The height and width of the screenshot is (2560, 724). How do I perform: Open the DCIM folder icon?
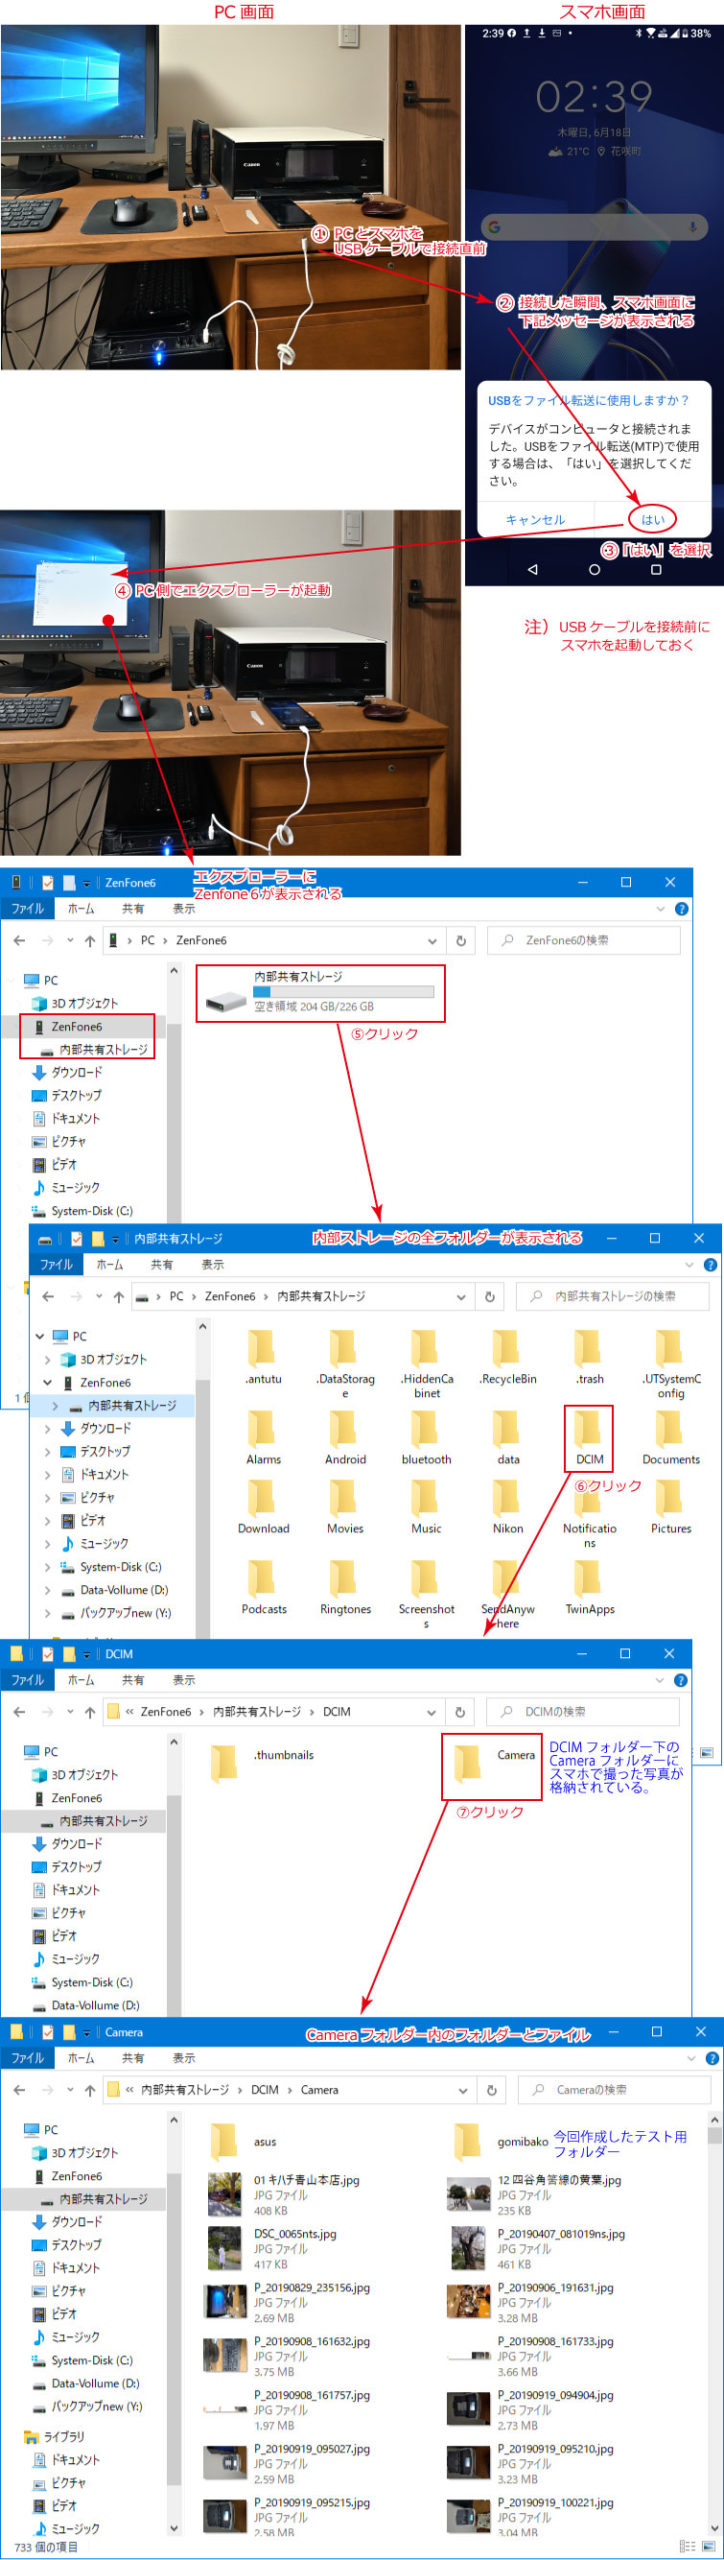click(589, 1430)
